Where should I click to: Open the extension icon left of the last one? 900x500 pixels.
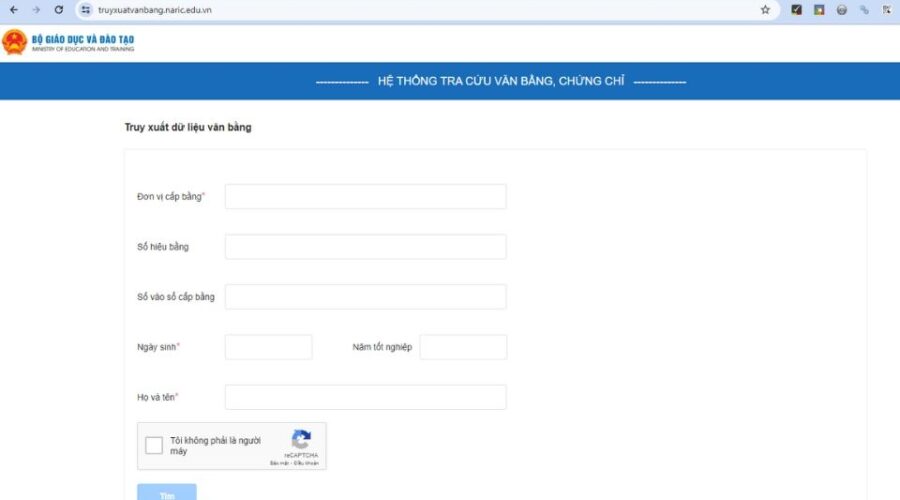click(x=864, y=10)
